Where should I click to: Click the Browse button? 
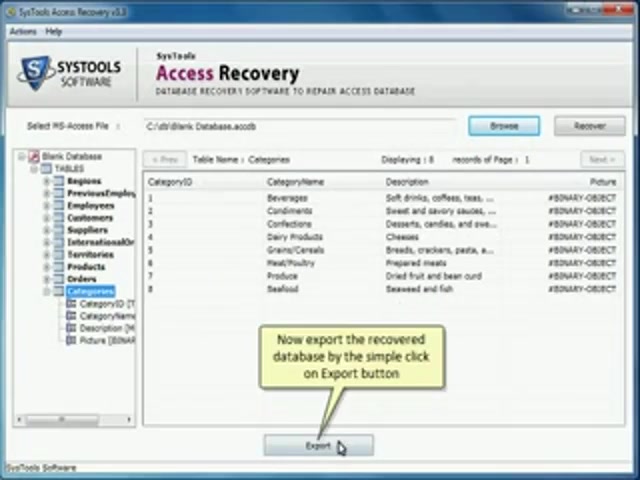(x=504, y=126)
